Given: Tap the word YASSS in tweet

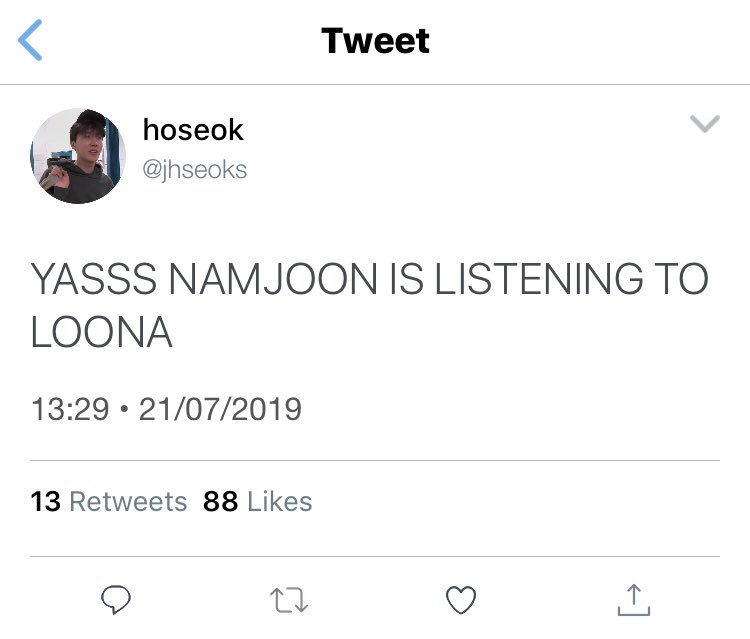Looking at the screenshot, I should pyautogui.click(x=94, y=278).
